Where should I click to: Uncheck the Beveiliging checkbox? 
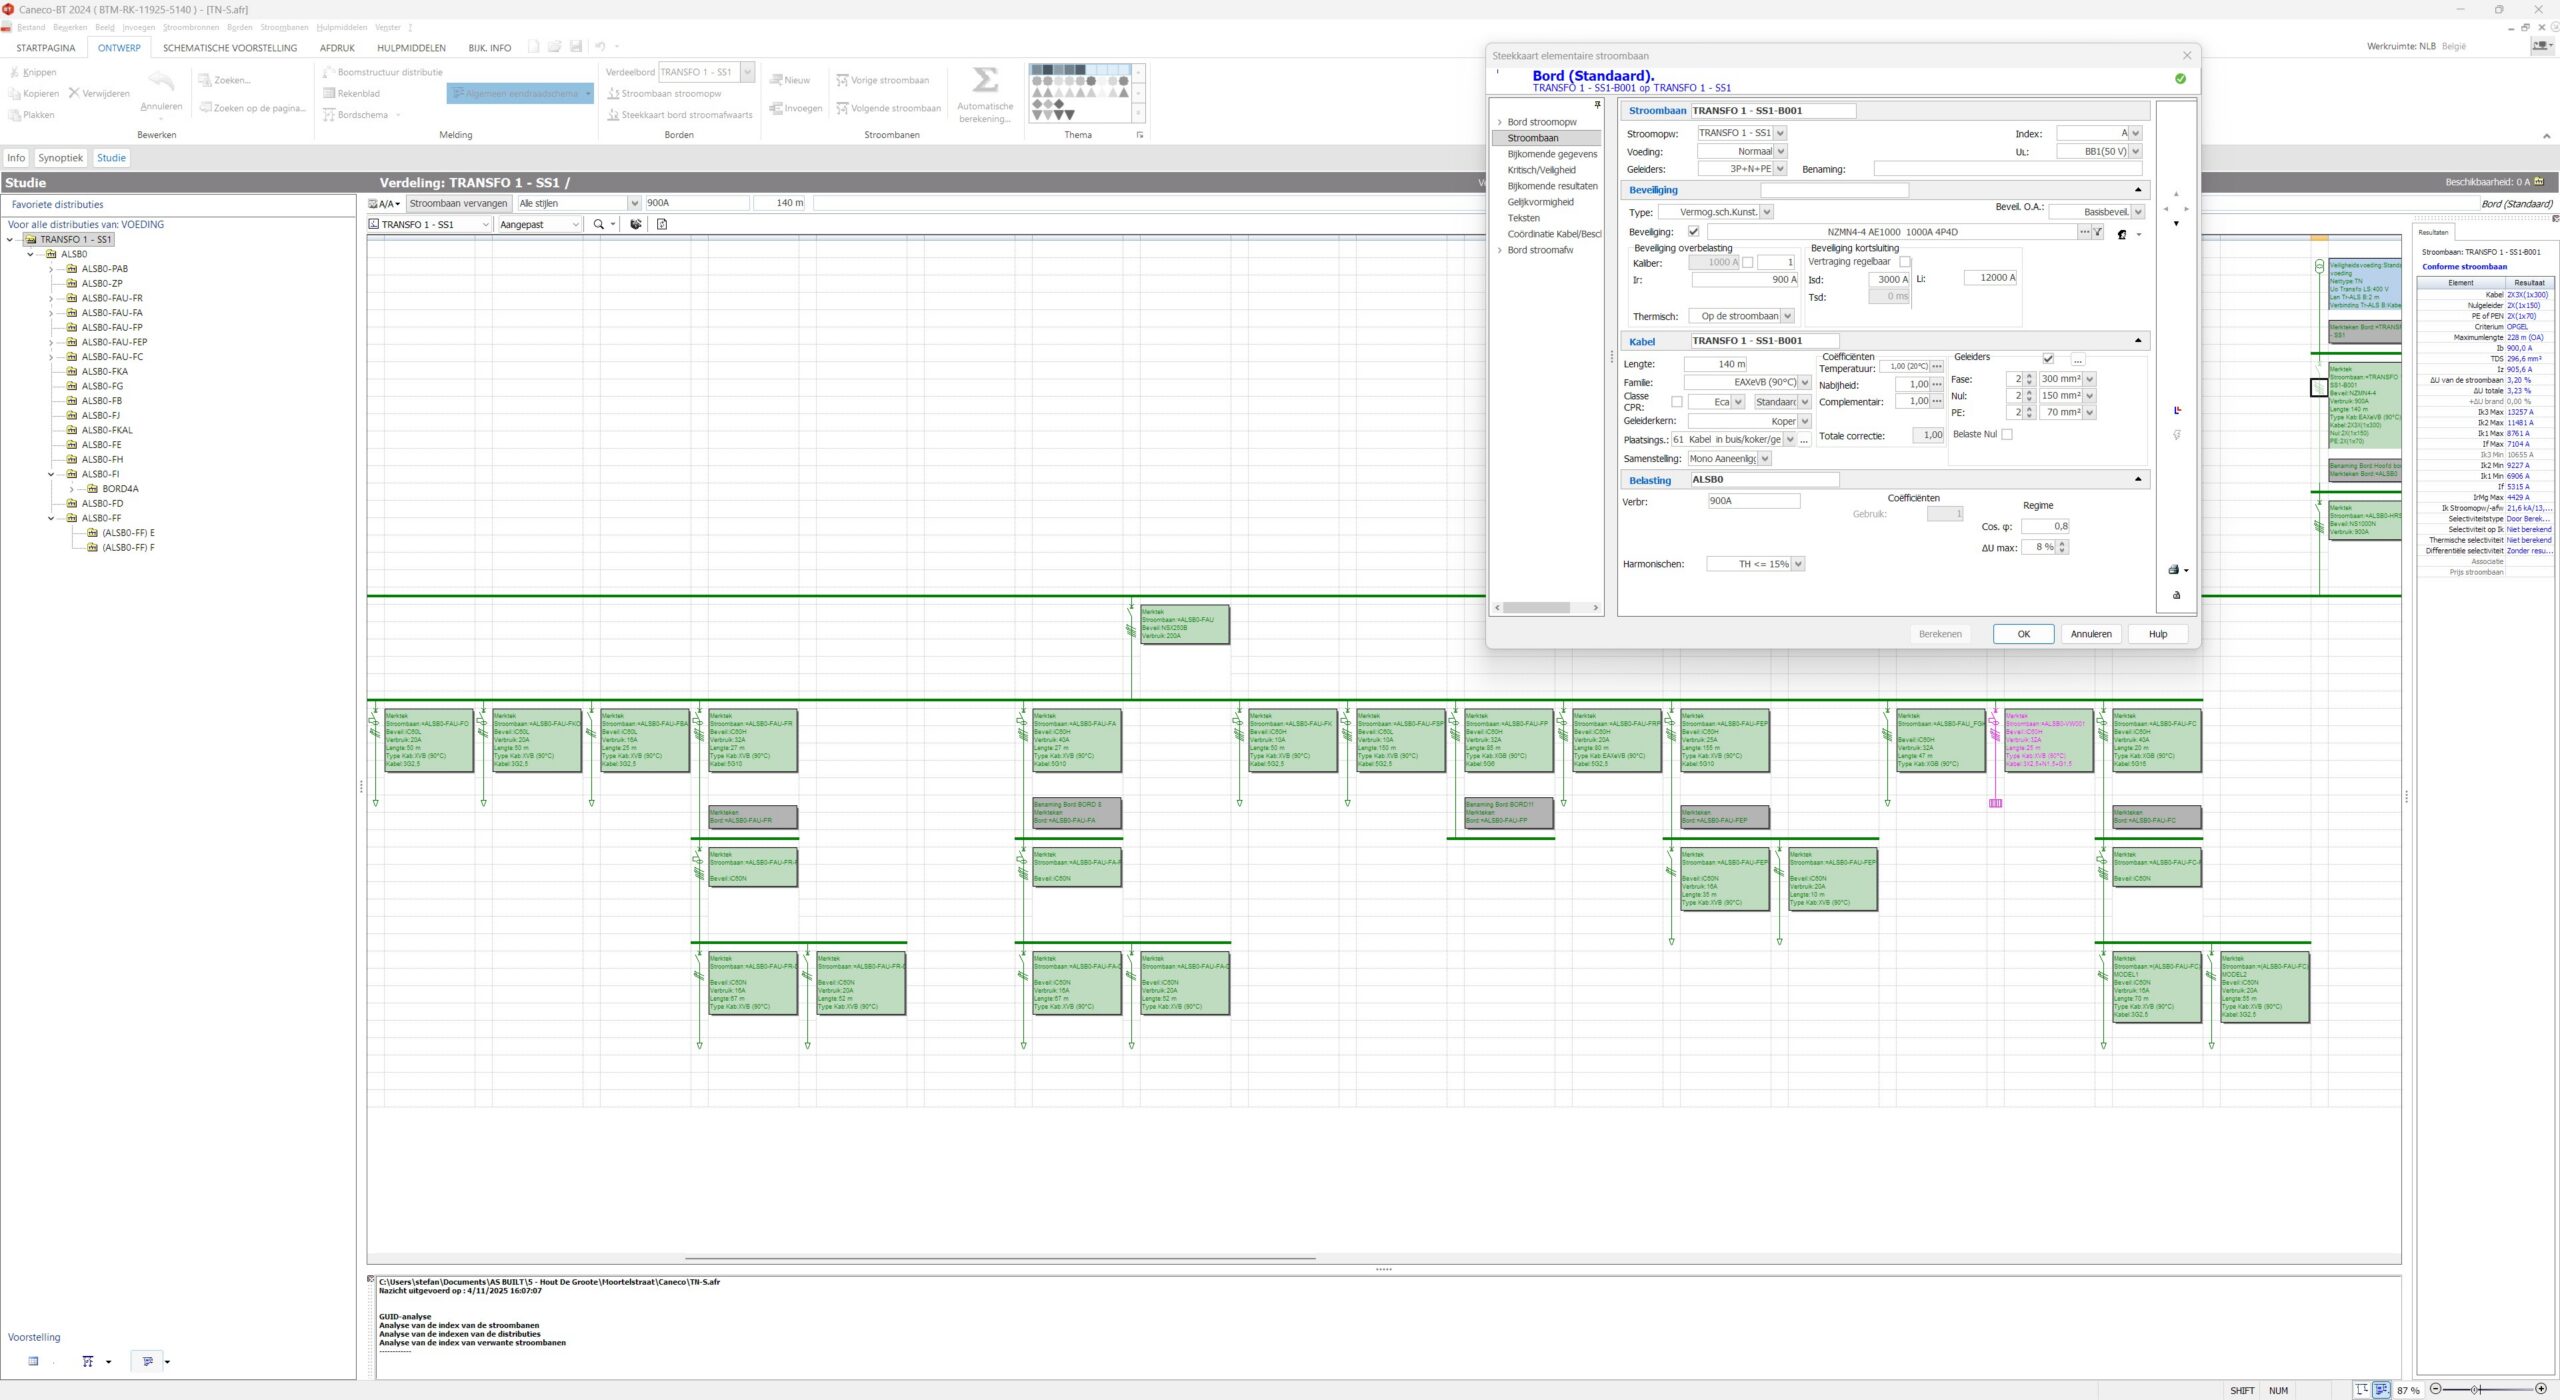pyautogui.click(x=1694, y=232)
